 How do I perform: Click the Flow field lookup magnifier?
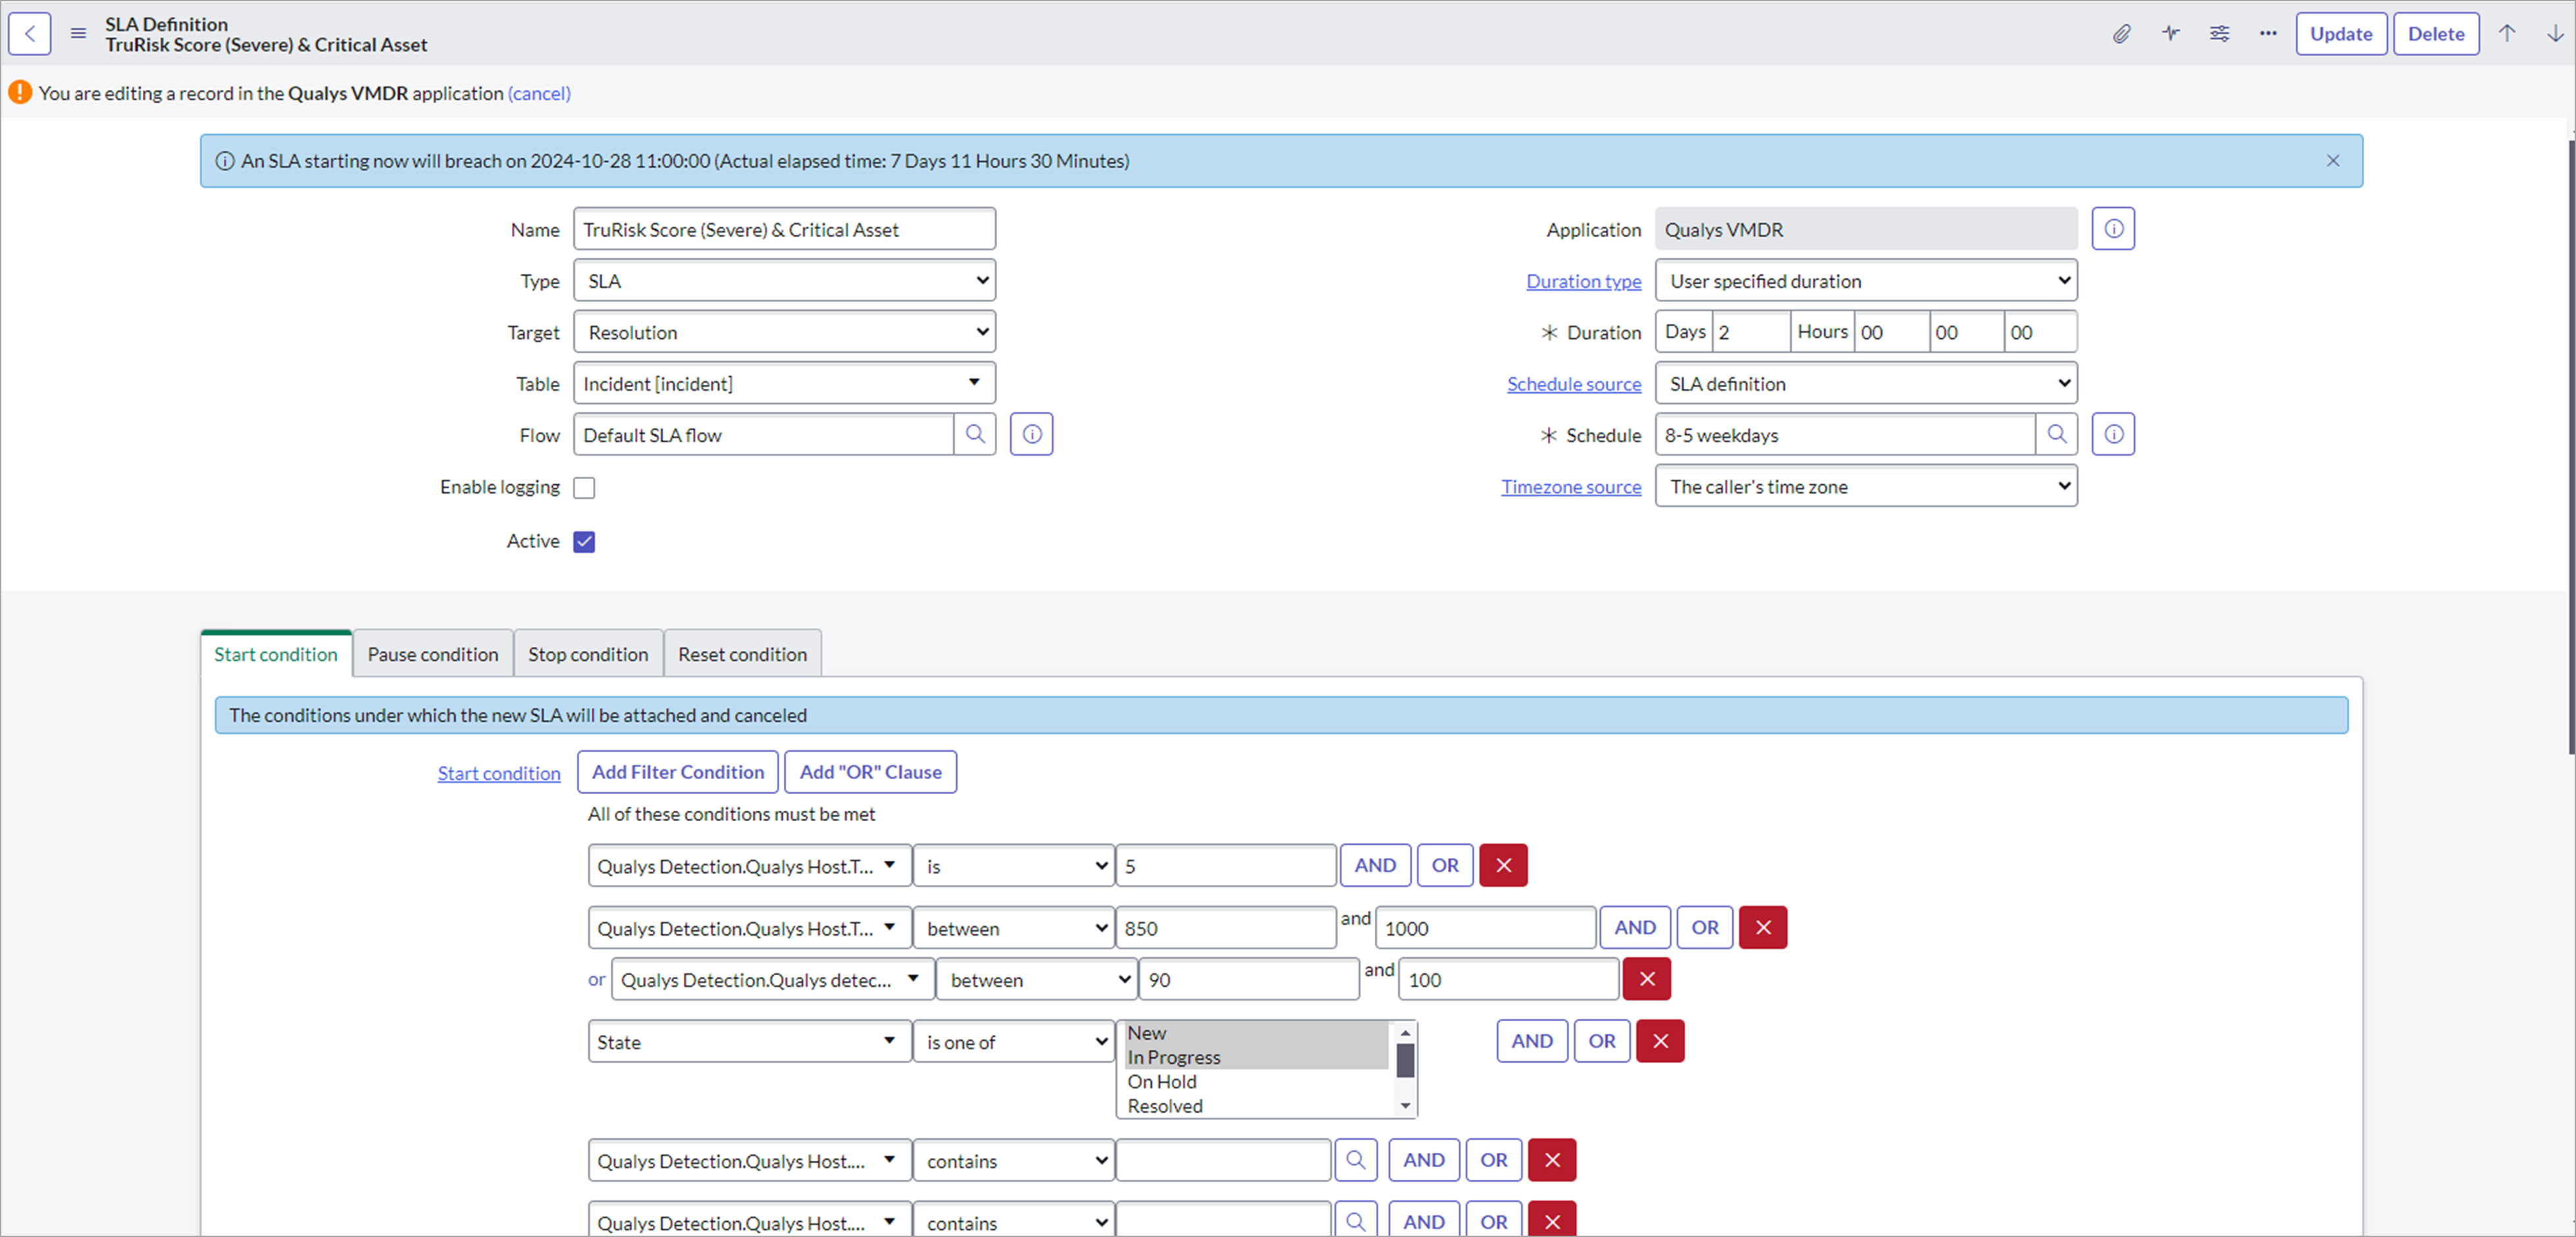pos(975,435)
